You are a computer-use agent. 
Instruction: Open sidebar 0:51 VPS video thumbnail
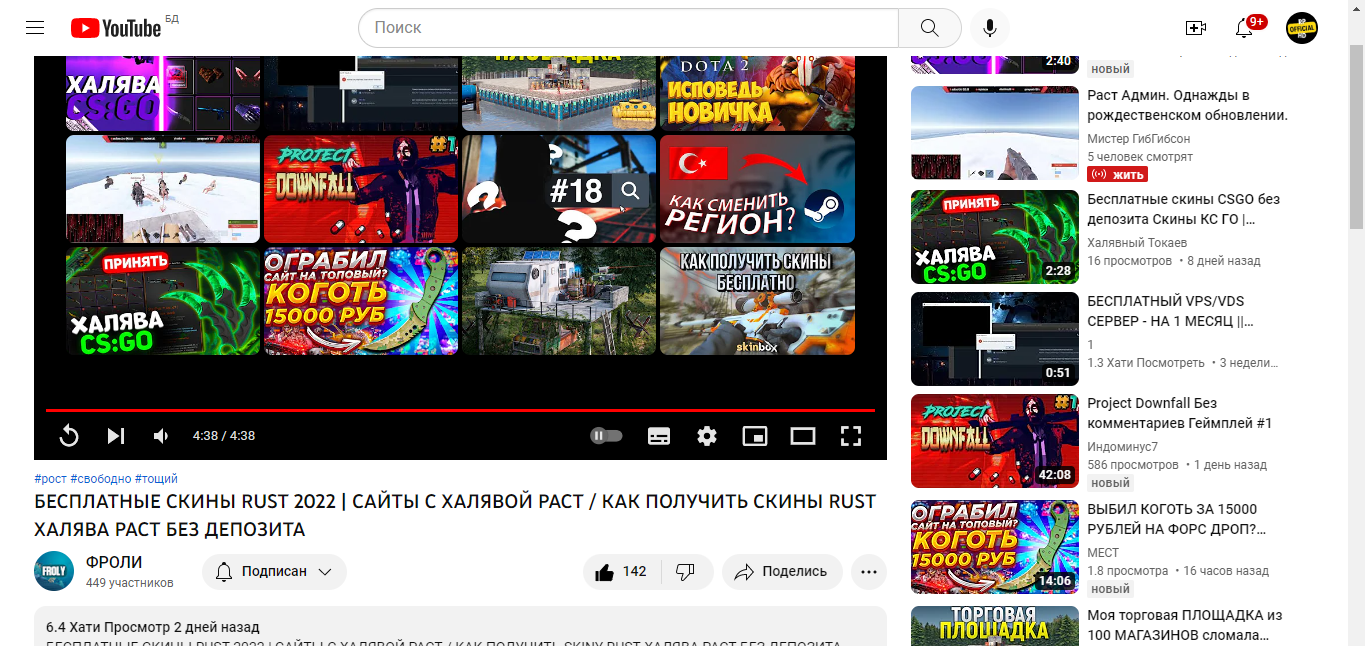(x=995, y=339)
